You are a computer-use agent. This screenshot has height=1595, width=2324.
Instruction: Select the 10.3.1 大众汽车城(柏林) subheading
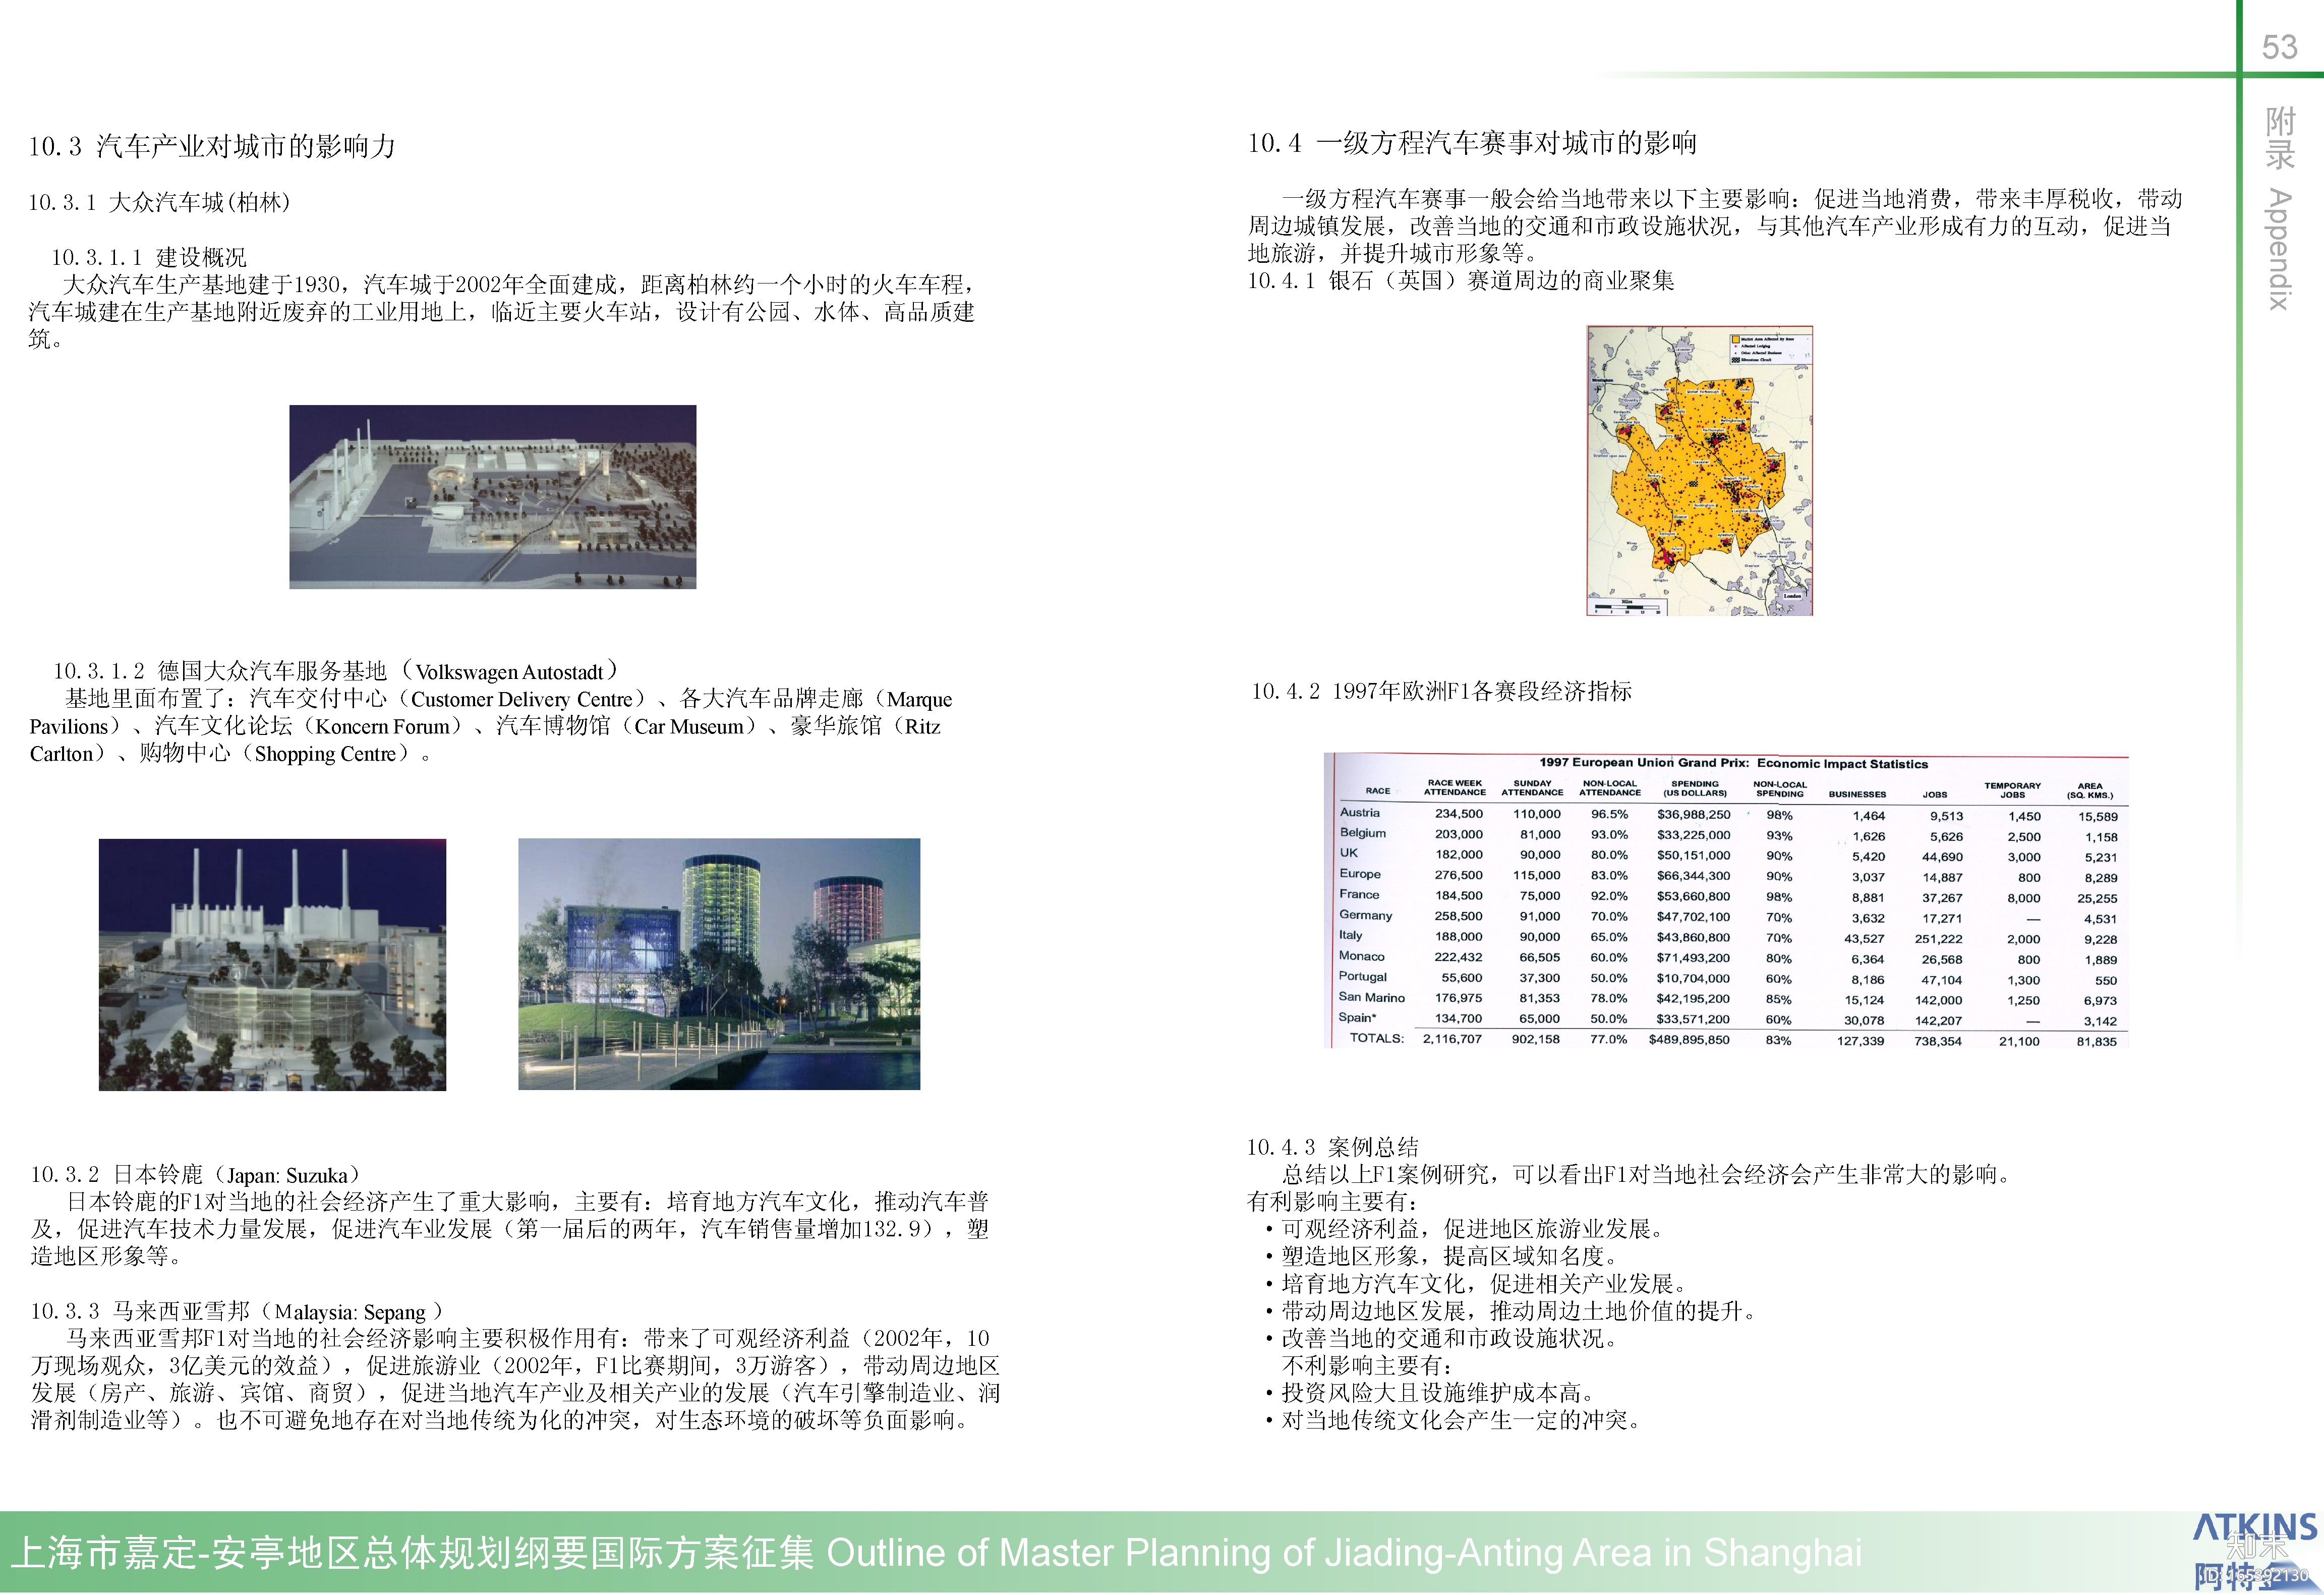(x=159, y=202)
